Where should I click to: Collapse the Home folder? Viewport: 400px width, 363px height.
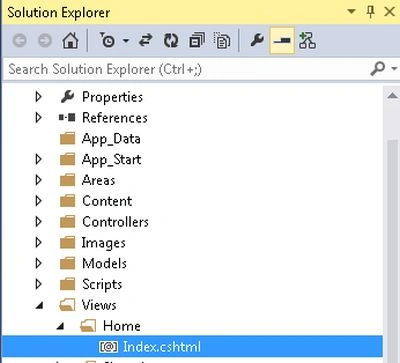coord(60,326)
